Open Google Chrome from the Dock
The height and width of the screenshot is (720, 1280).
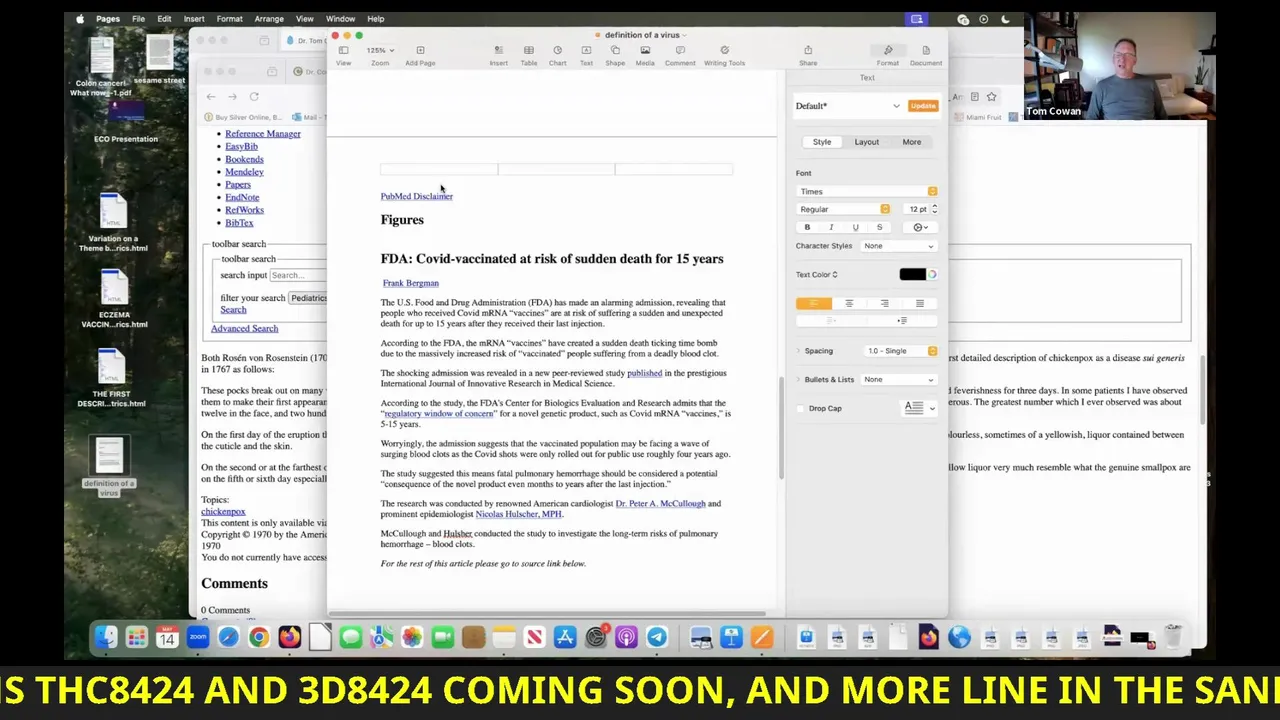[x=259, y=637]
